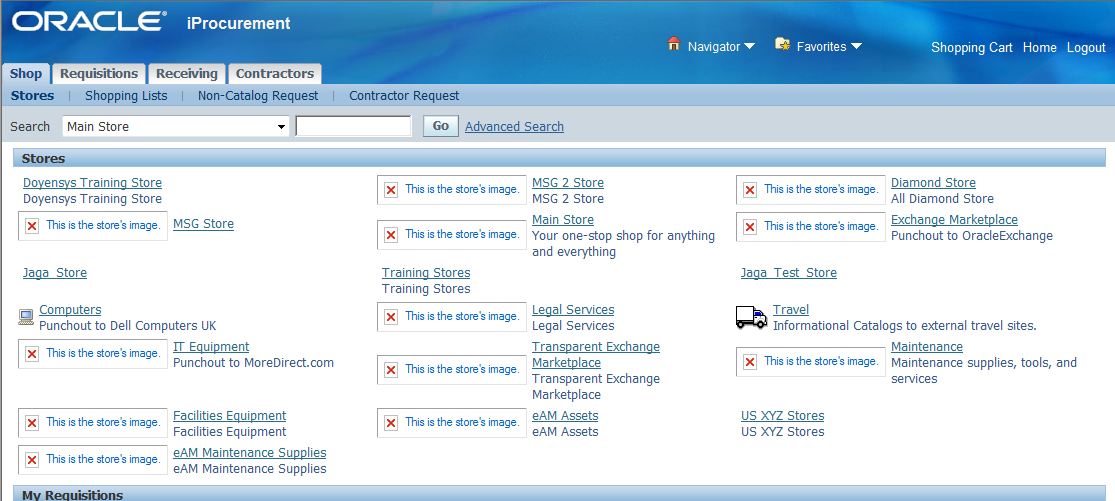Click the My Requisitions section header

(x=560, y=494)
